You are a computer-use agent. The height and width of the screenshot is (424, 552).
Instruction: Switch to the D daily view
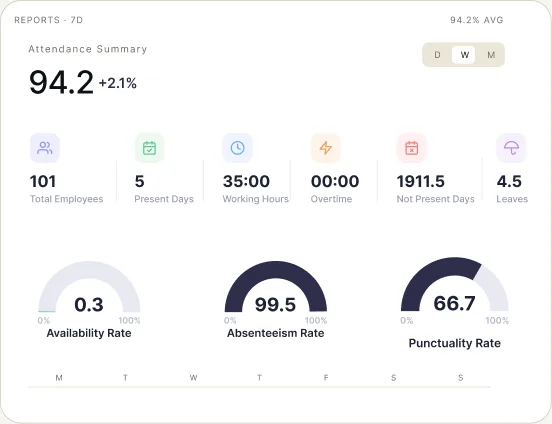(x=438, y=55)
